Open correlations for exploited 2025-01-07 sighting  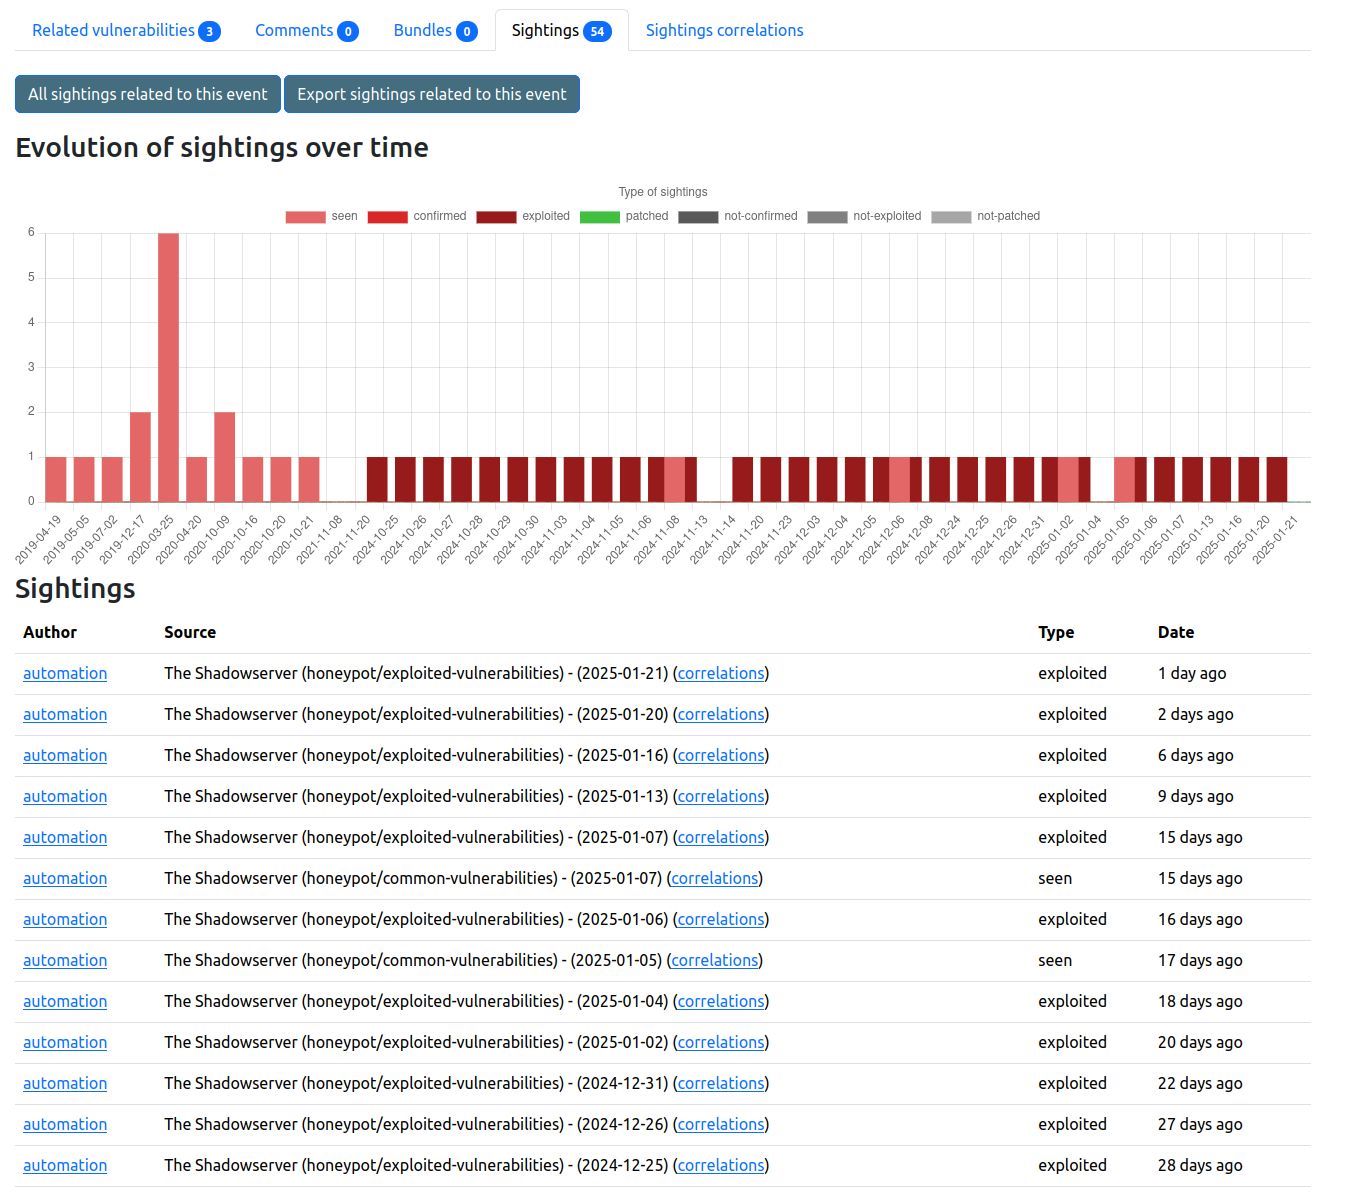(x=721, y=837)
